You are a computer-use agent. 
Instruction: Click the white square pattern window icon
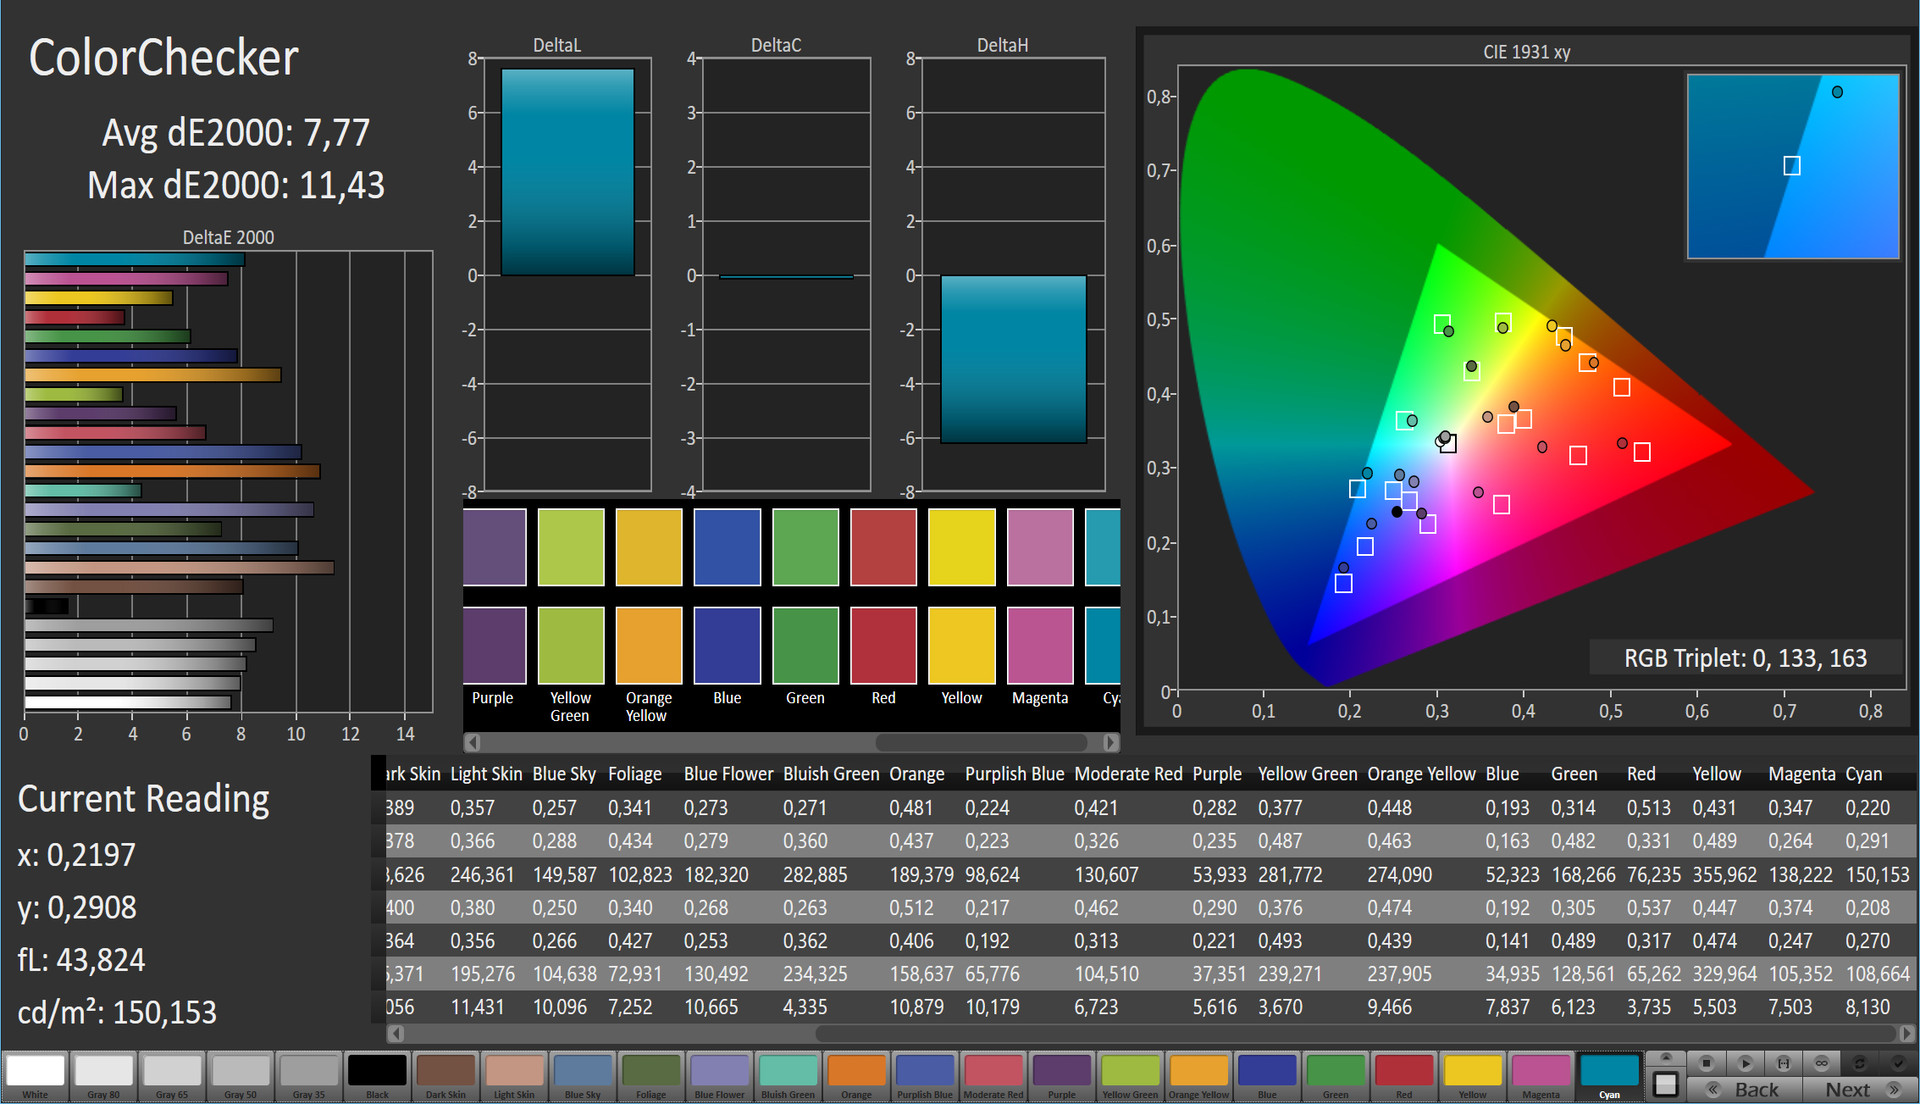[1666, 1085]
